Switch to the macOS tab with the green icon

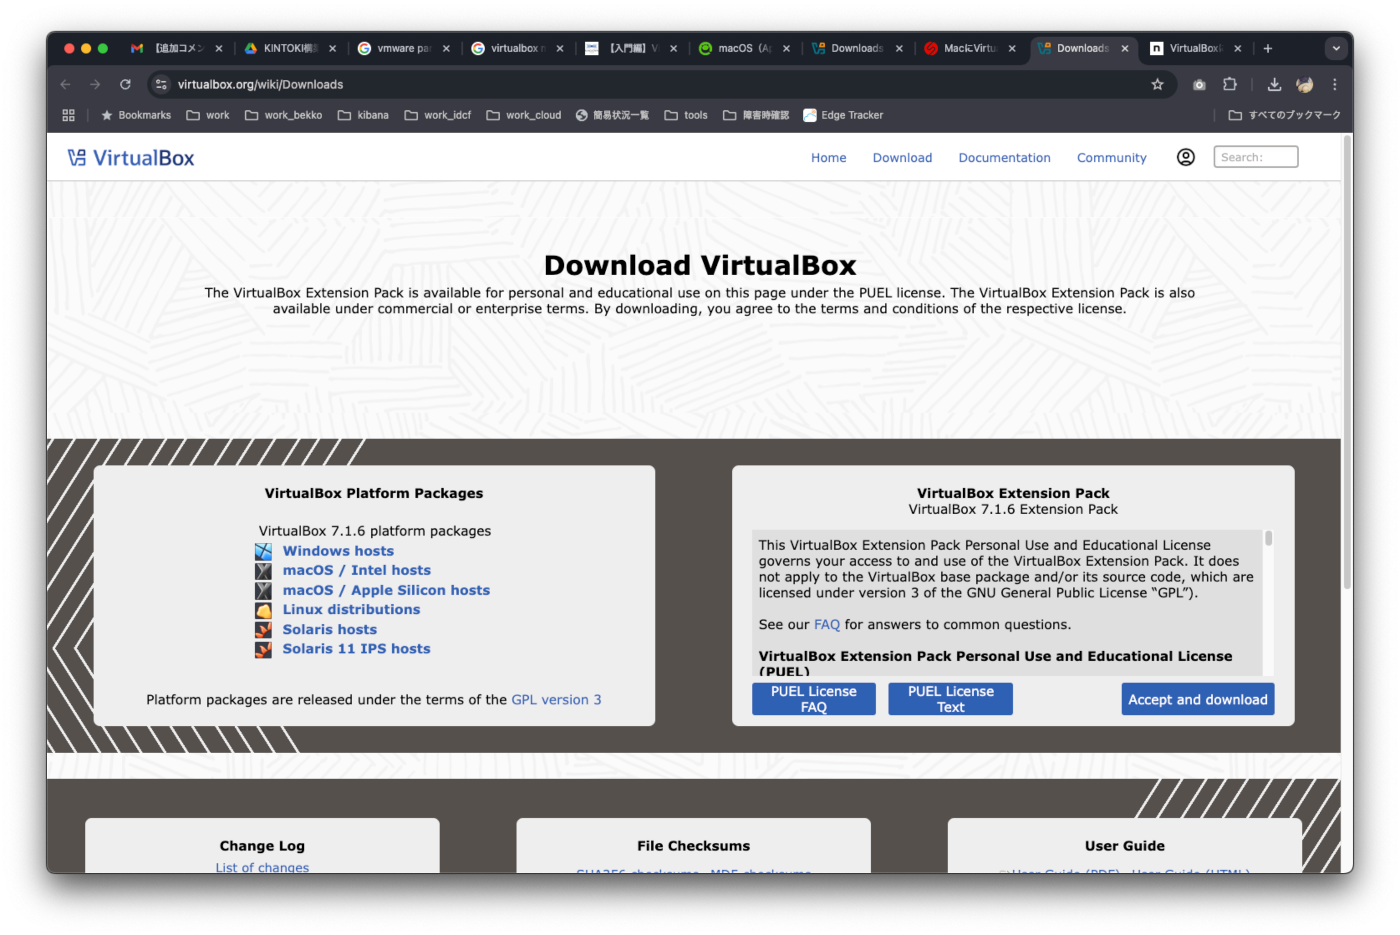pyautogui.click(x=744, y=48)
